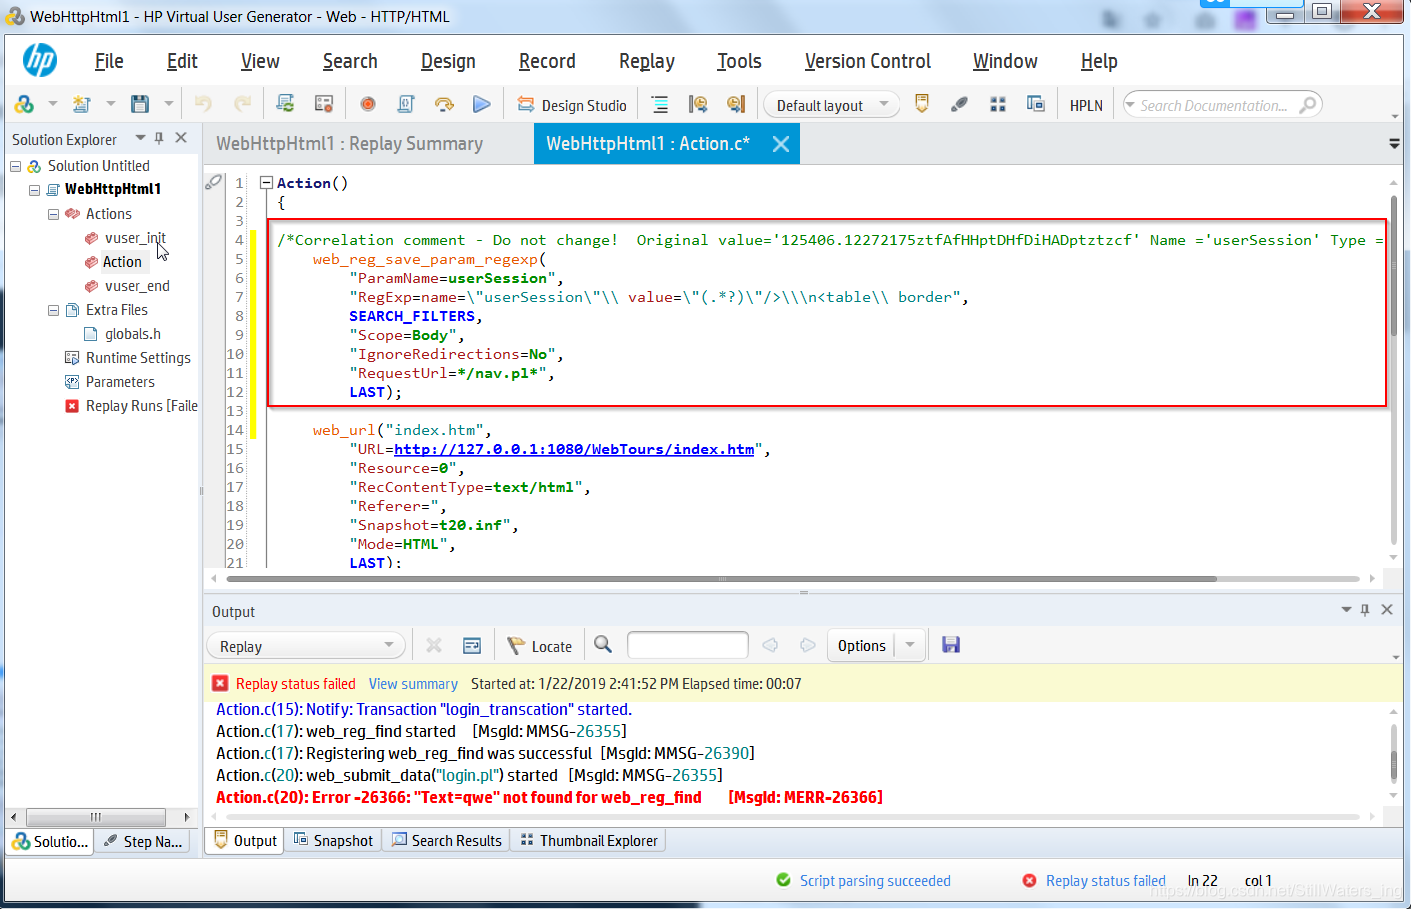
Task: Click the Run step-by-step toolbar icon
Action: click(444, 104)
